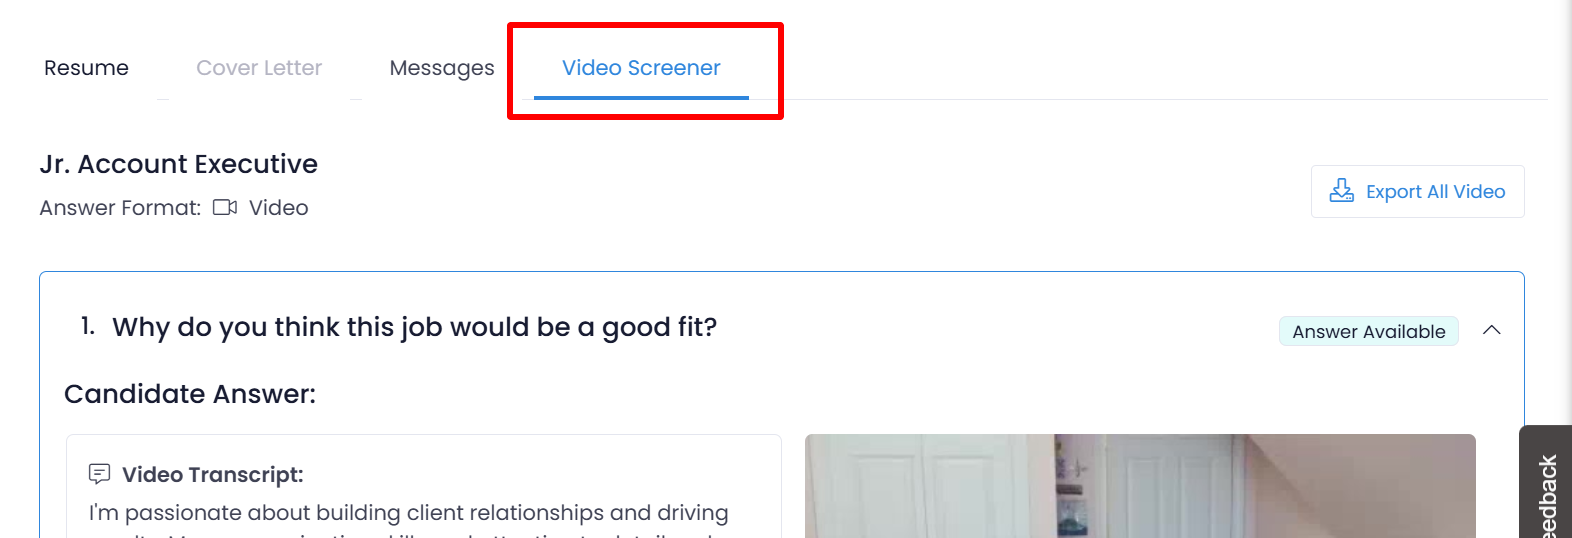Open the Resume tab
Image resolution: width=1572 pixels, height=538 pixels.
tap(86, 68)
